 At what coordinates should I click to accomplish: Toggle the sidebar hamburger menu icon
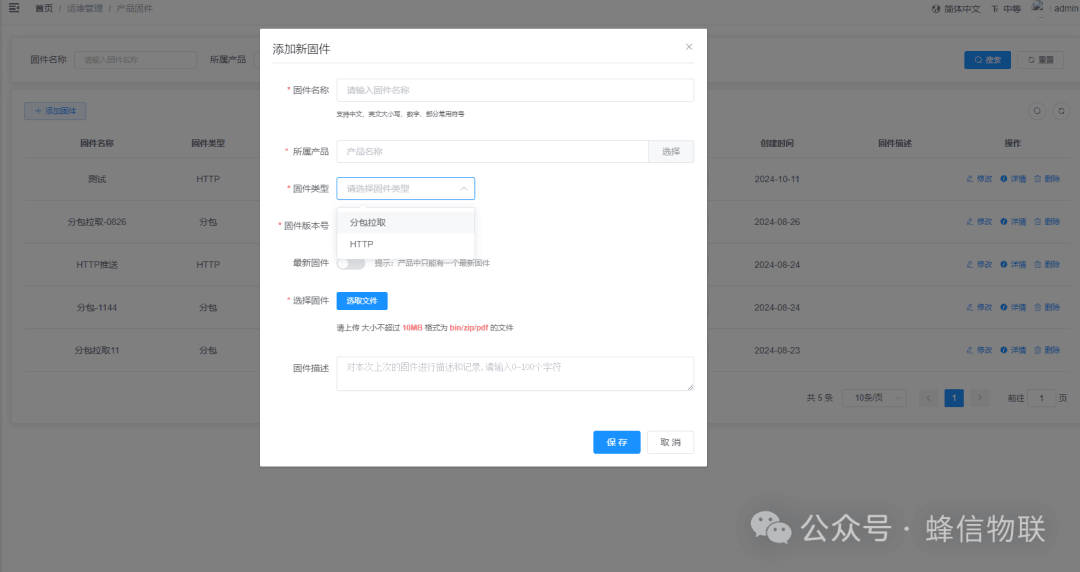14,8
